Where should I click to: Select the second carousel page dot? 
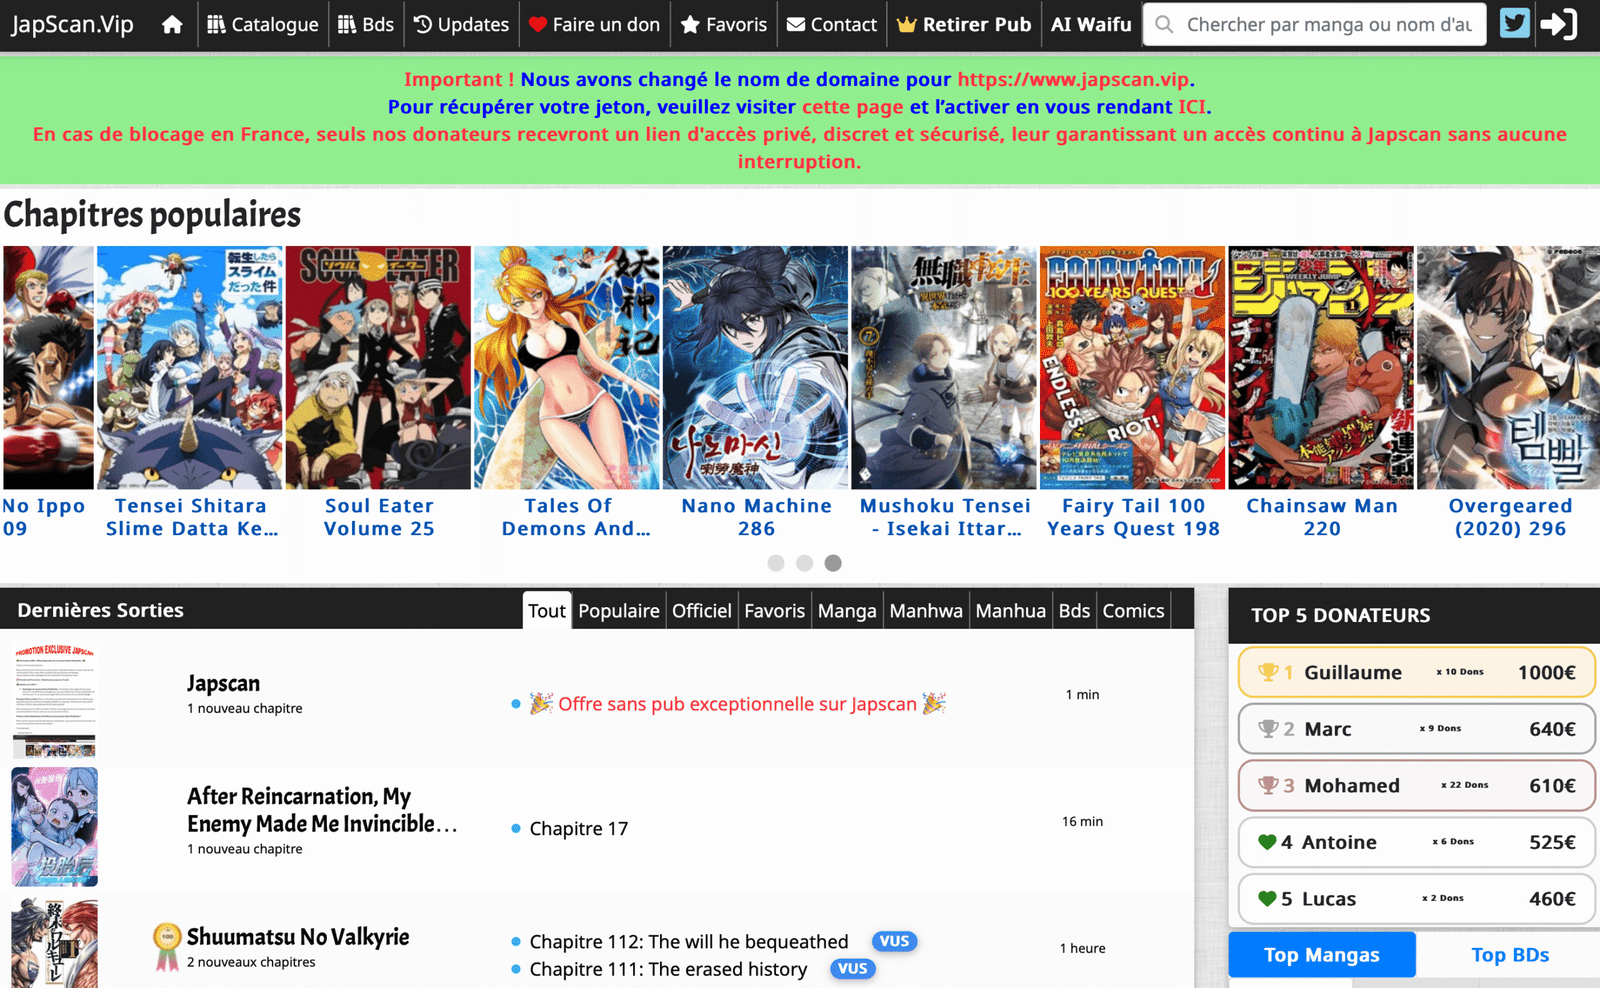click(804, 563)
